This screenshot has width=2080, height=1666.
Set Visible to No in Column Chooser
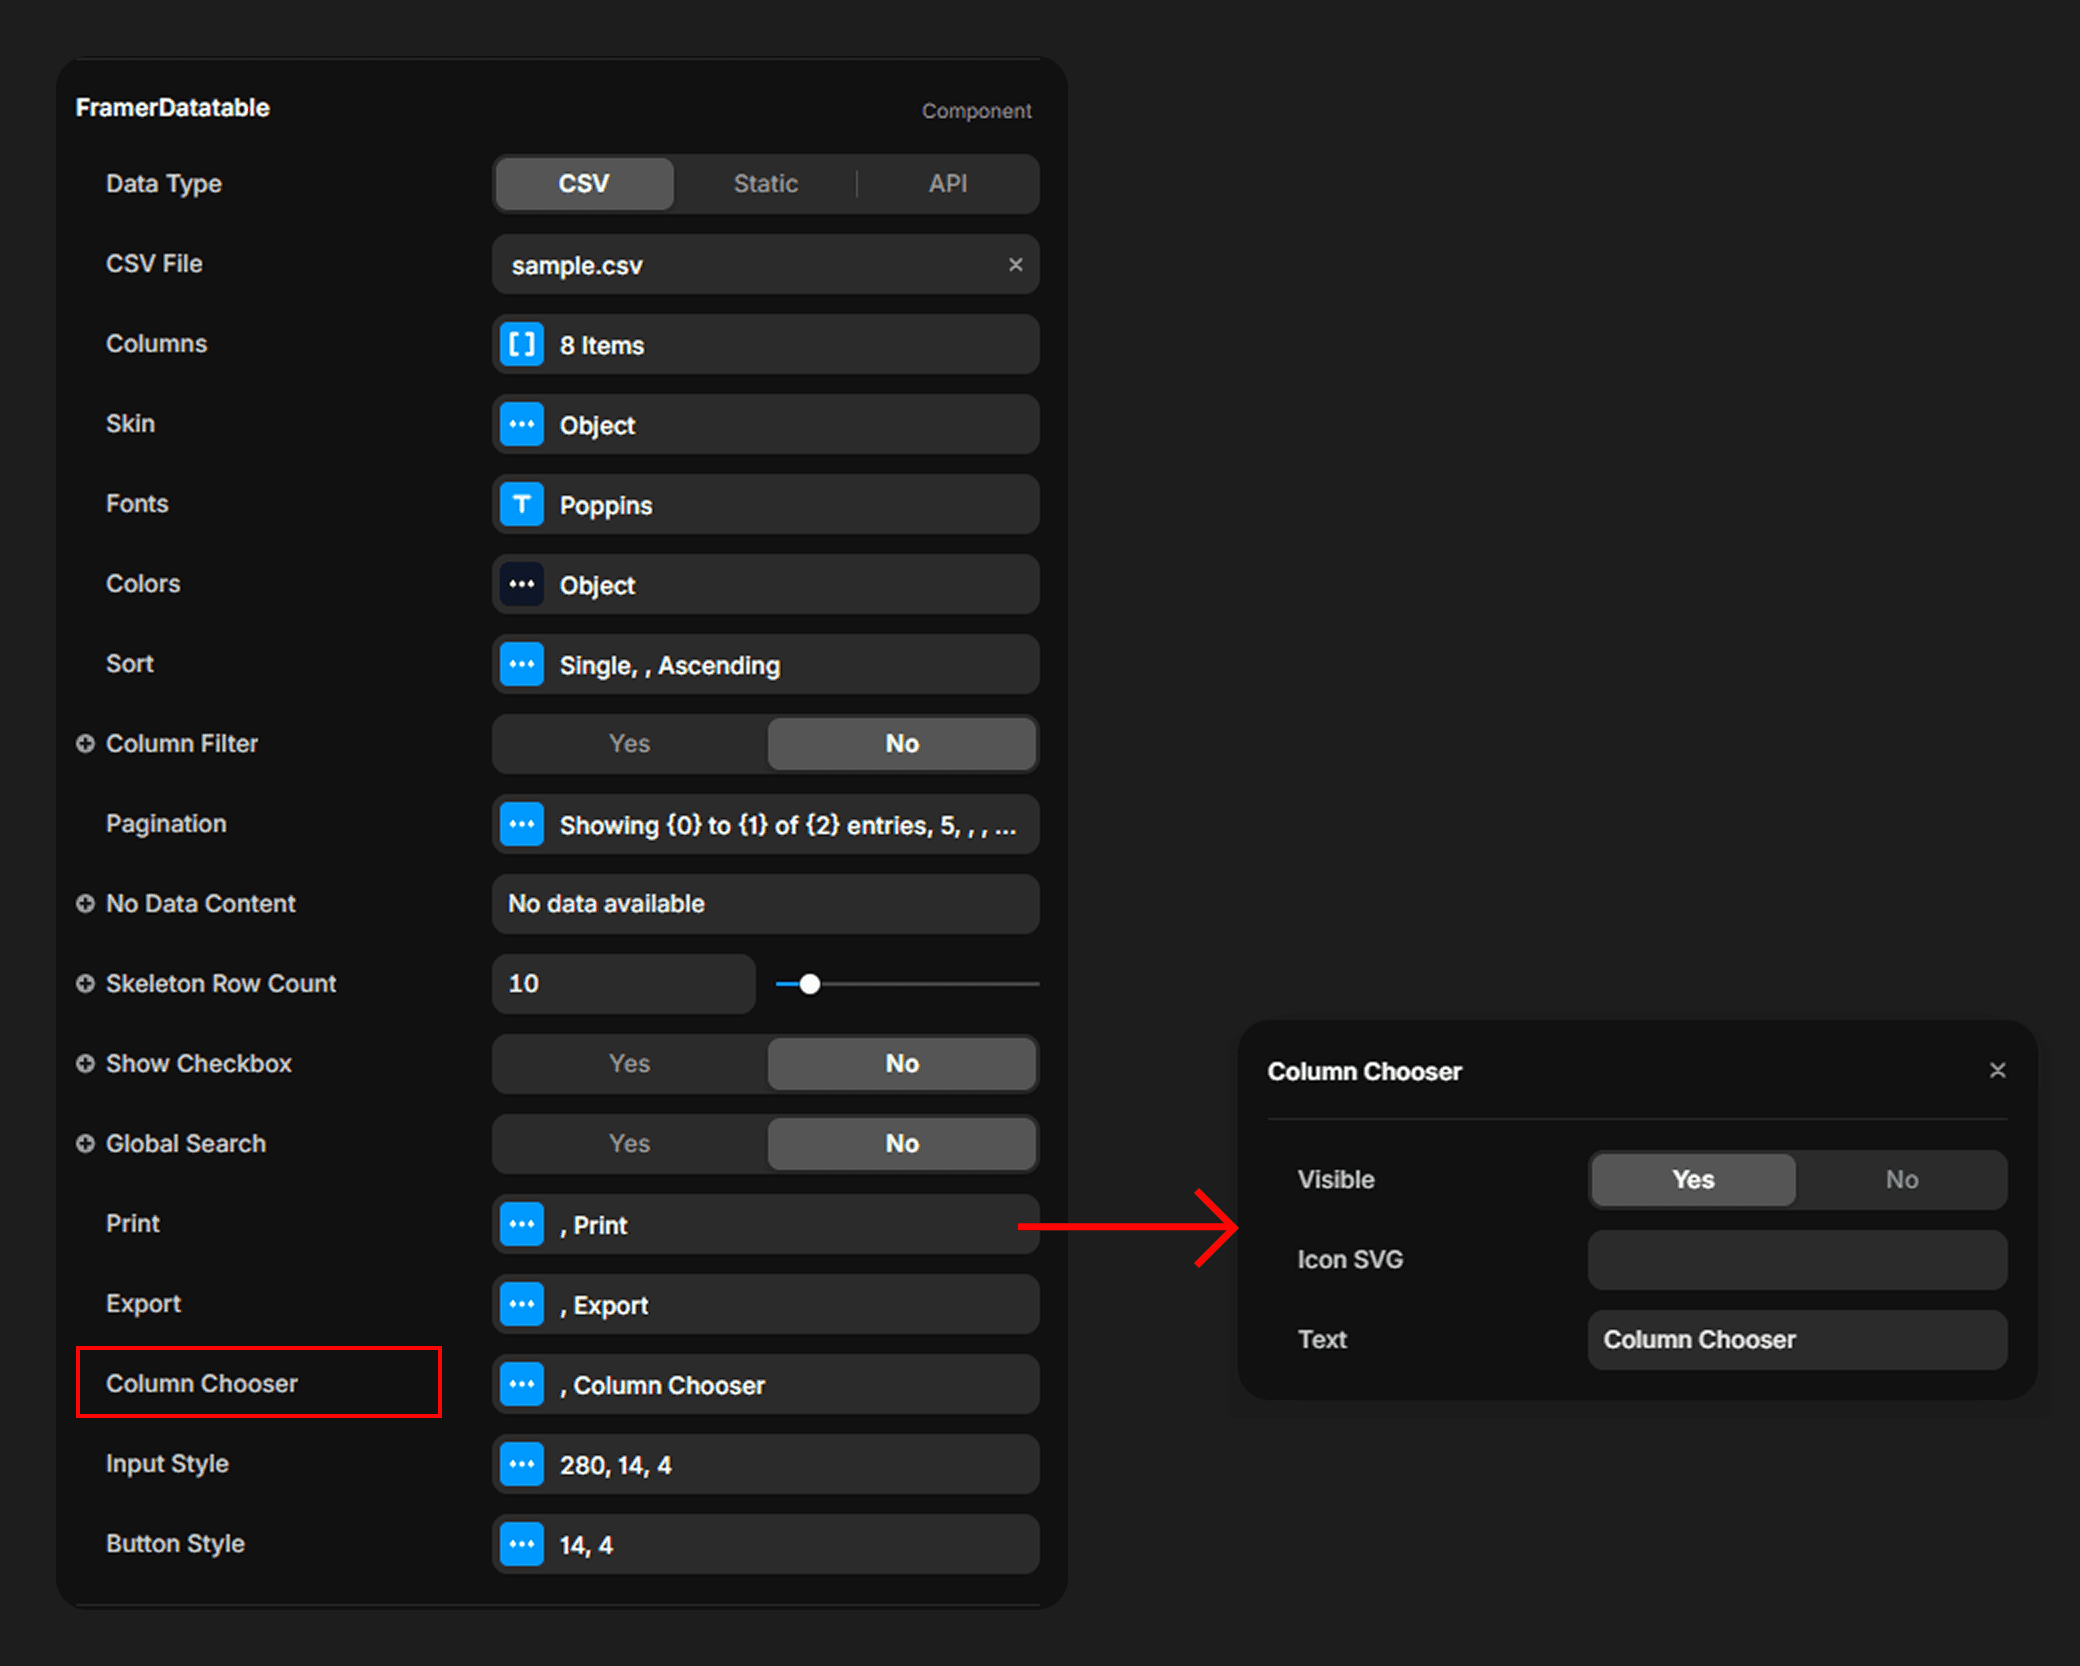[x=1901, y=1180]
